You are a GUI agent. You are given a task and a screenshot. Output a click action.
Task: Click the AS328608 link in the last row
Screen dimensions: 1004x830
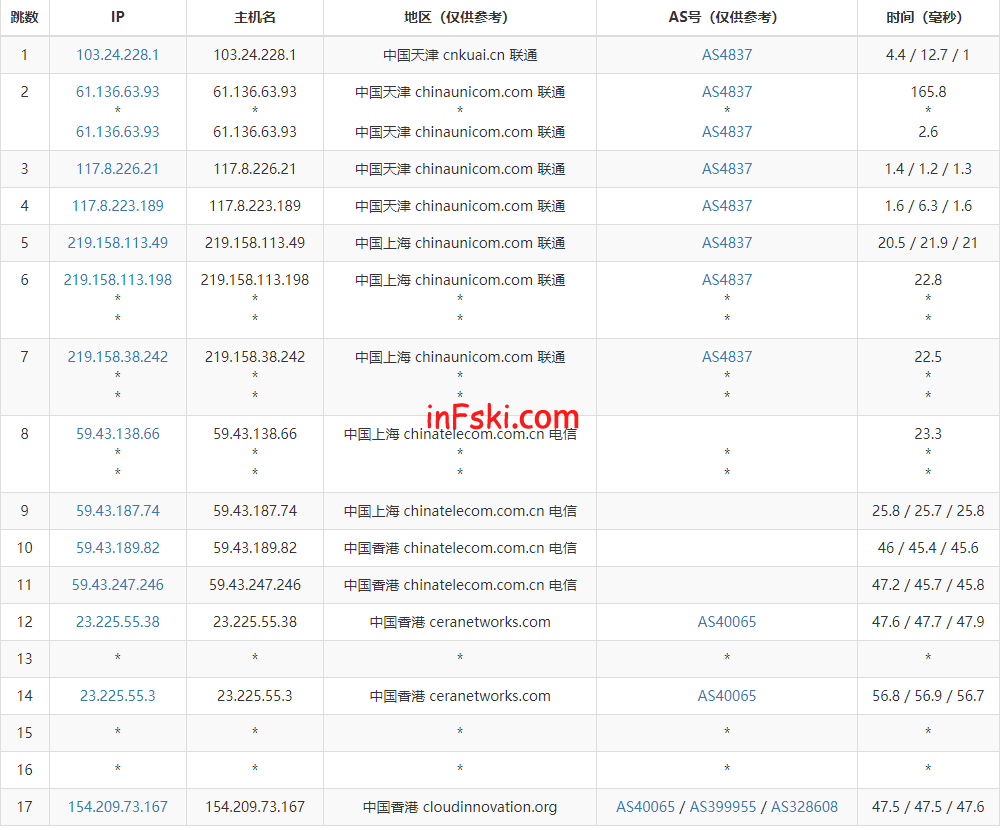(x=804, y=807)
